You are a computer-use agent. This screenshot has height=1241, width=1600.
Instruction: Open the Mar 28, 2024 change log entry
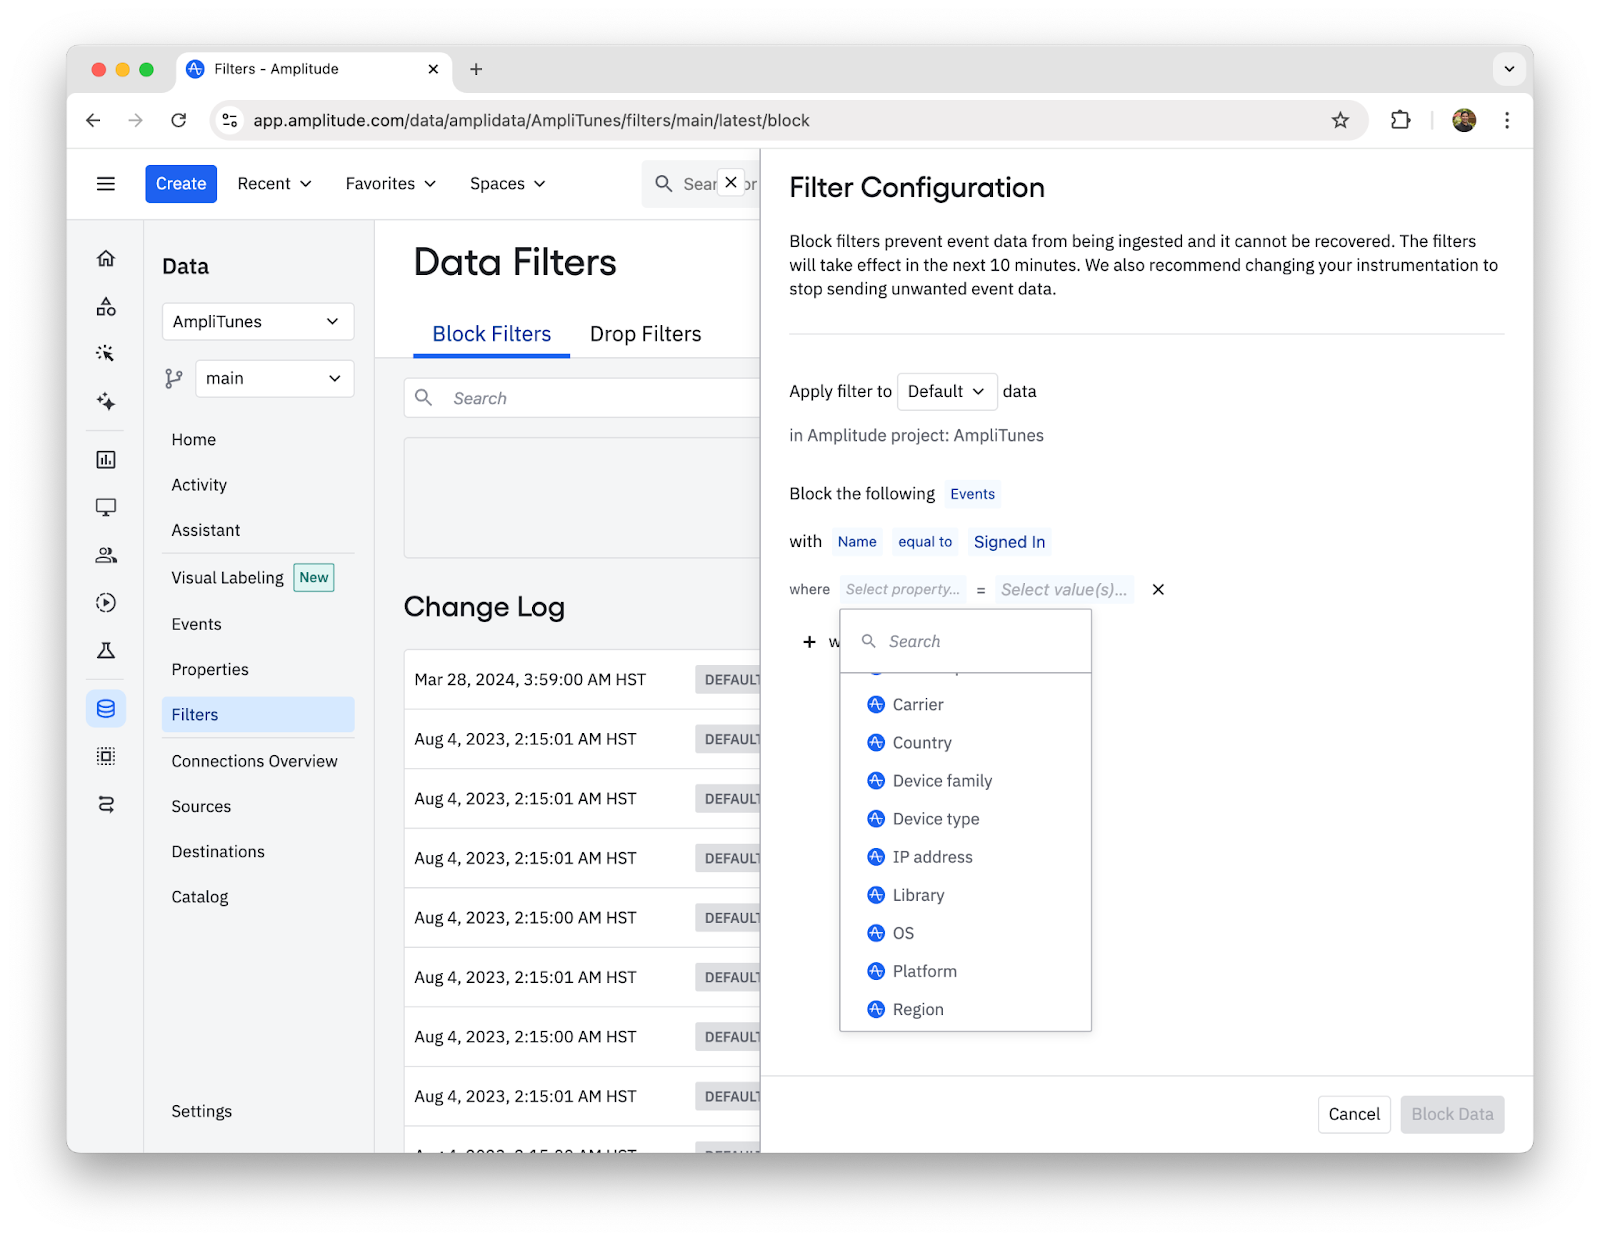click(582, 680)
